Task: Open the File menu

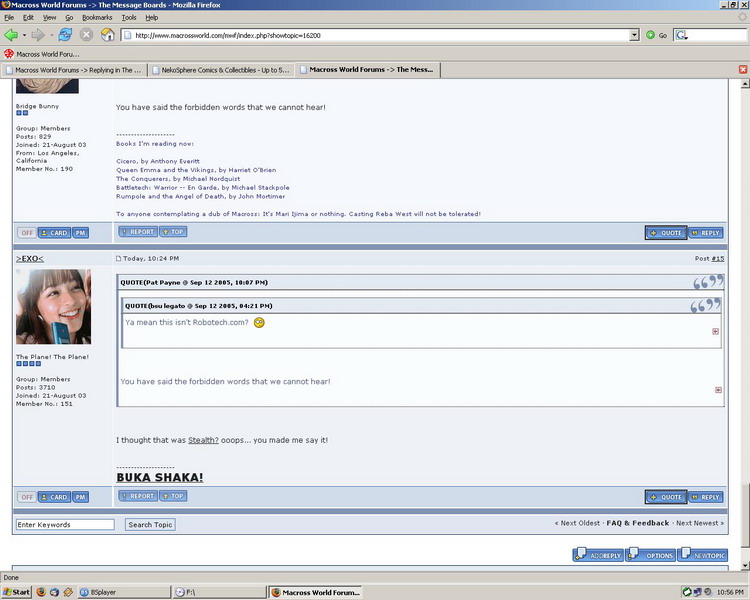Action: coord(9,18)
